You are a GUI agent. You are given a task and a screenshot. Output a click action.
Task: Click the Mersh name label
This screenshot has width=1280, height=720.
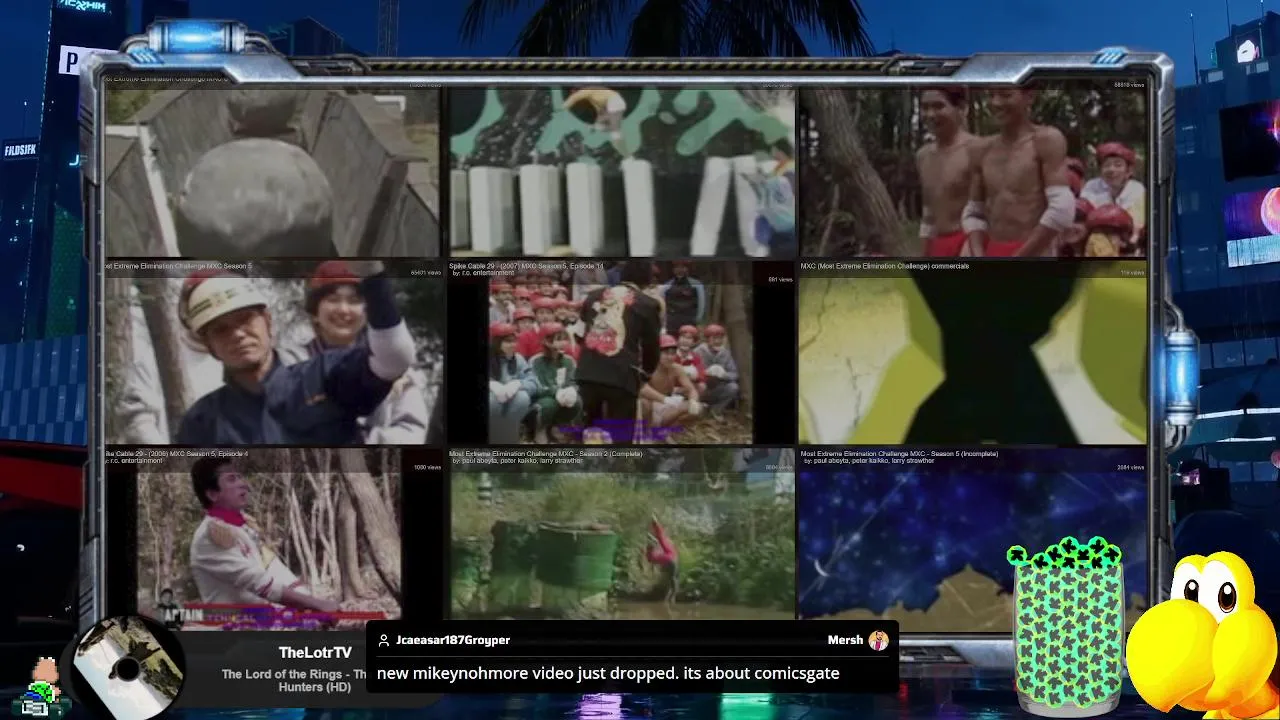[845, 640]
